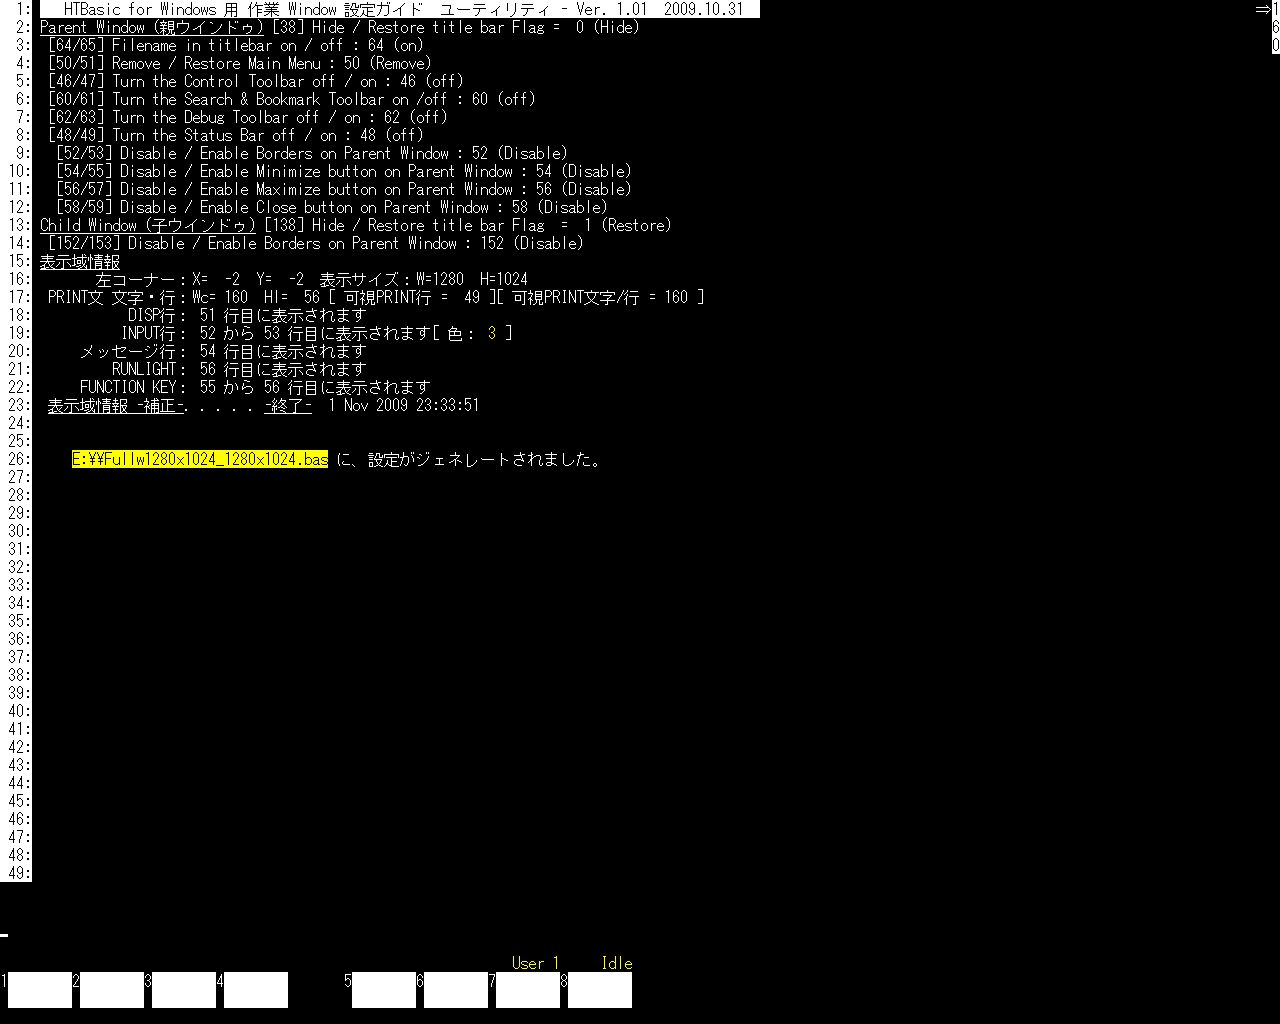Image resolution: width=1280 pixels, height=1024 pixels.
Task: Click softkey box number 7
Action: tap(528, 989)
